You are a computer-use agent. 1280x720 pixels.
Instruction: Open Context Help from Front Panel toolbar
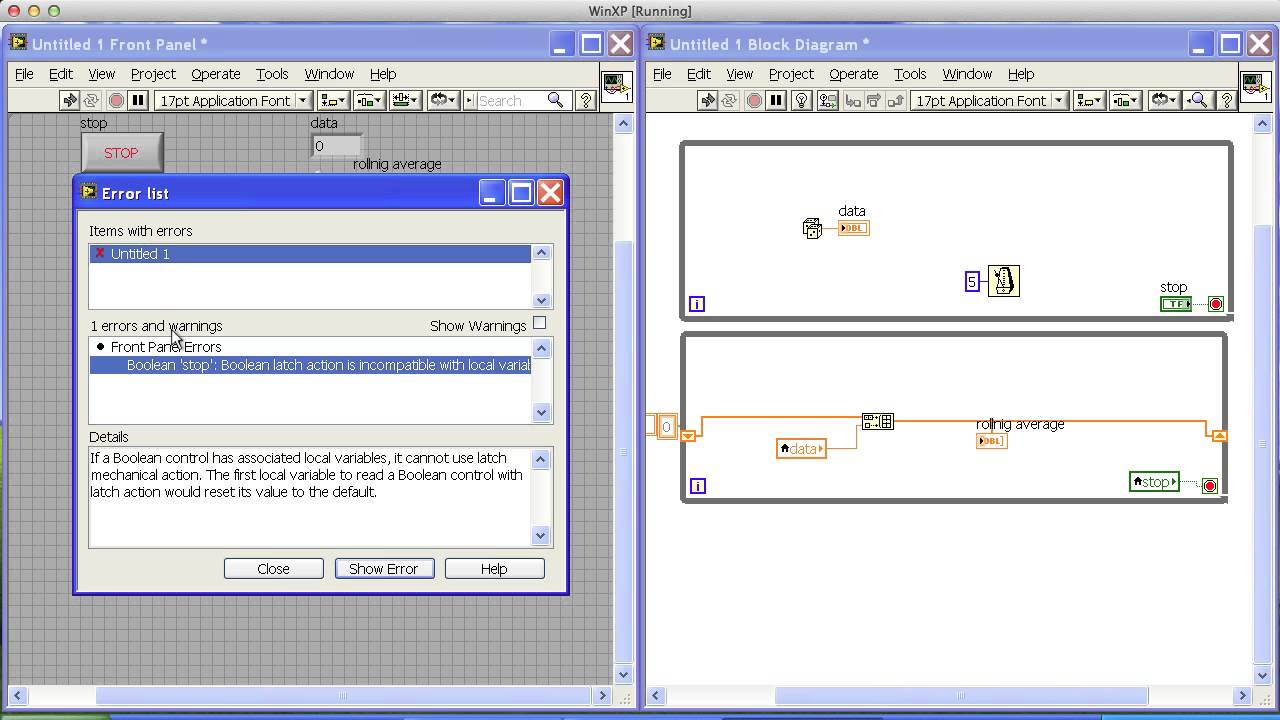coord(586,100)
